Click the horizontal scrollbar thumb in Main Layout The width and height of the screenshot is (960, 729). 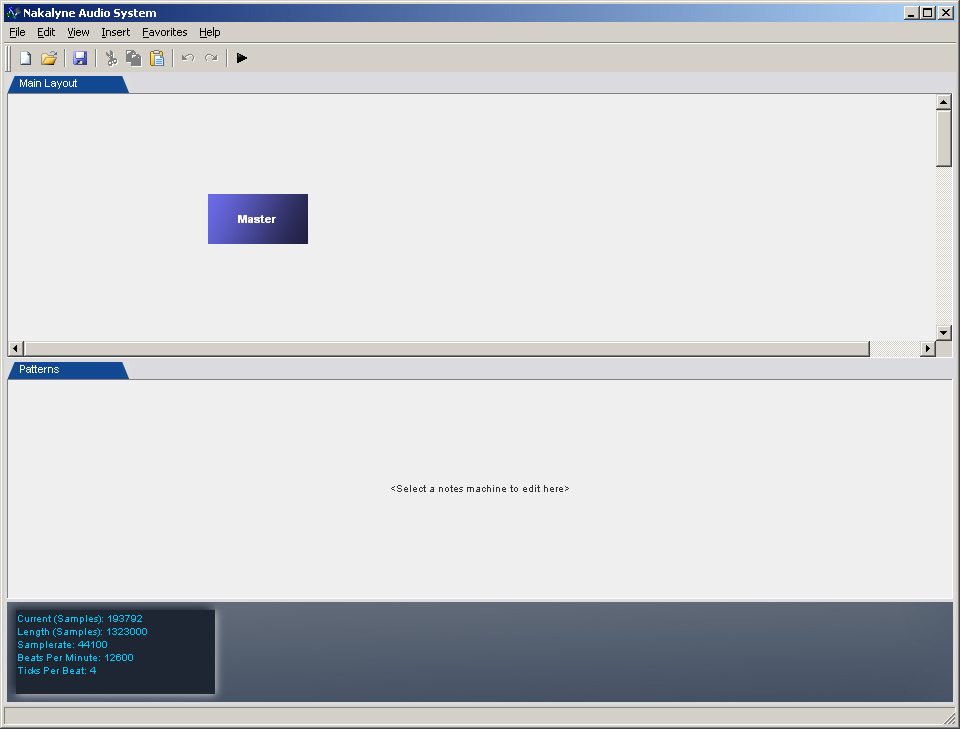[x=446, y=349]
